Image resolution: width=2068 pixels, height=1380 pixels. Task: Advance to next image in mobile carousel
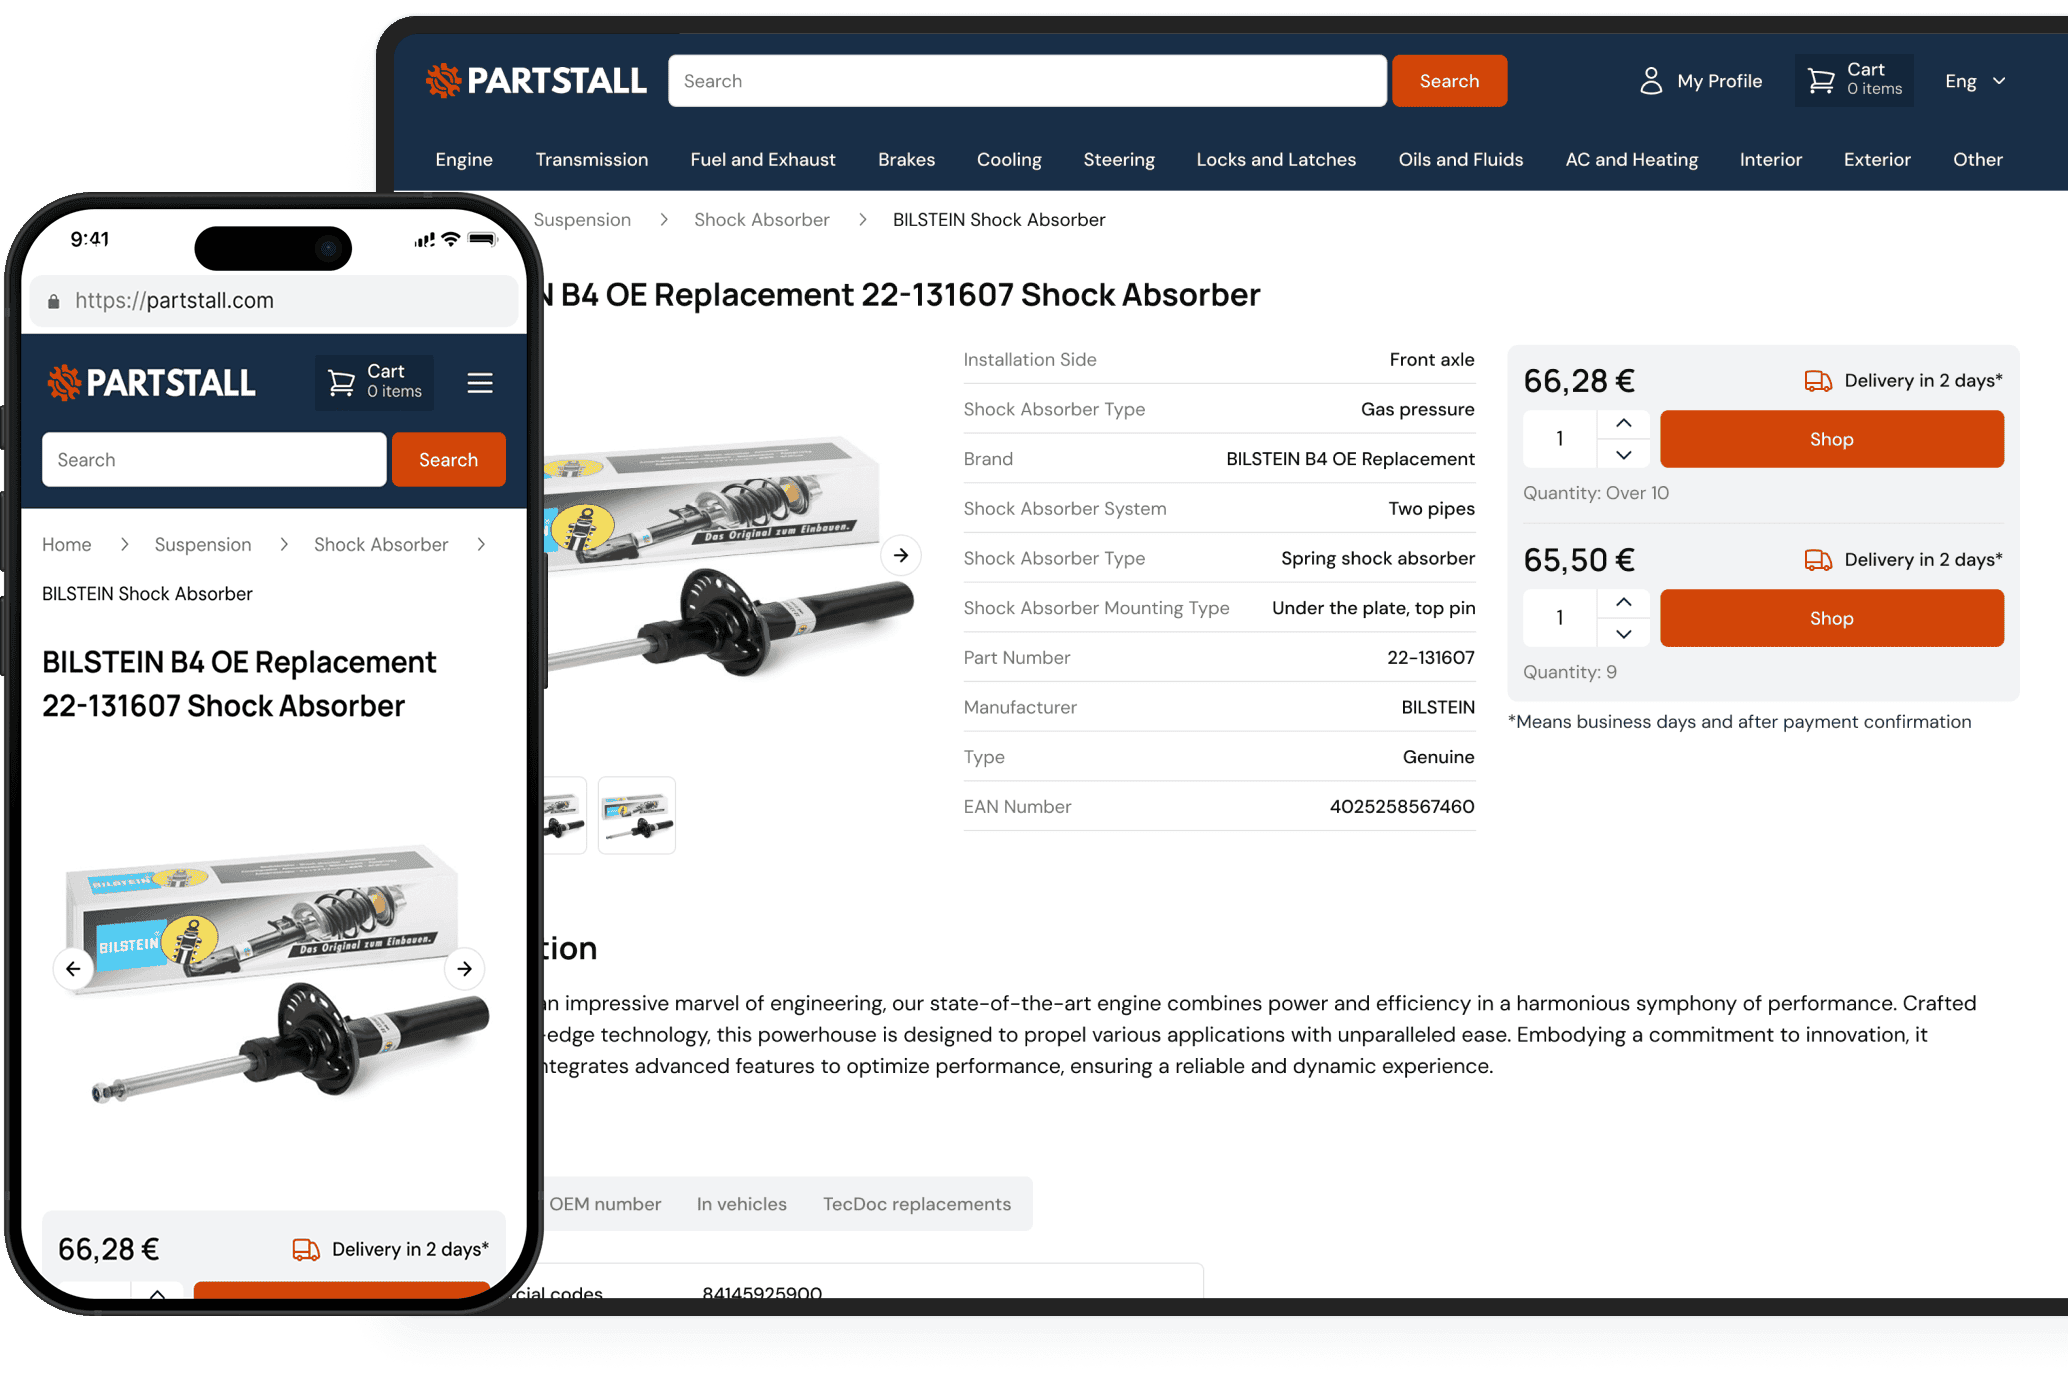464,968
